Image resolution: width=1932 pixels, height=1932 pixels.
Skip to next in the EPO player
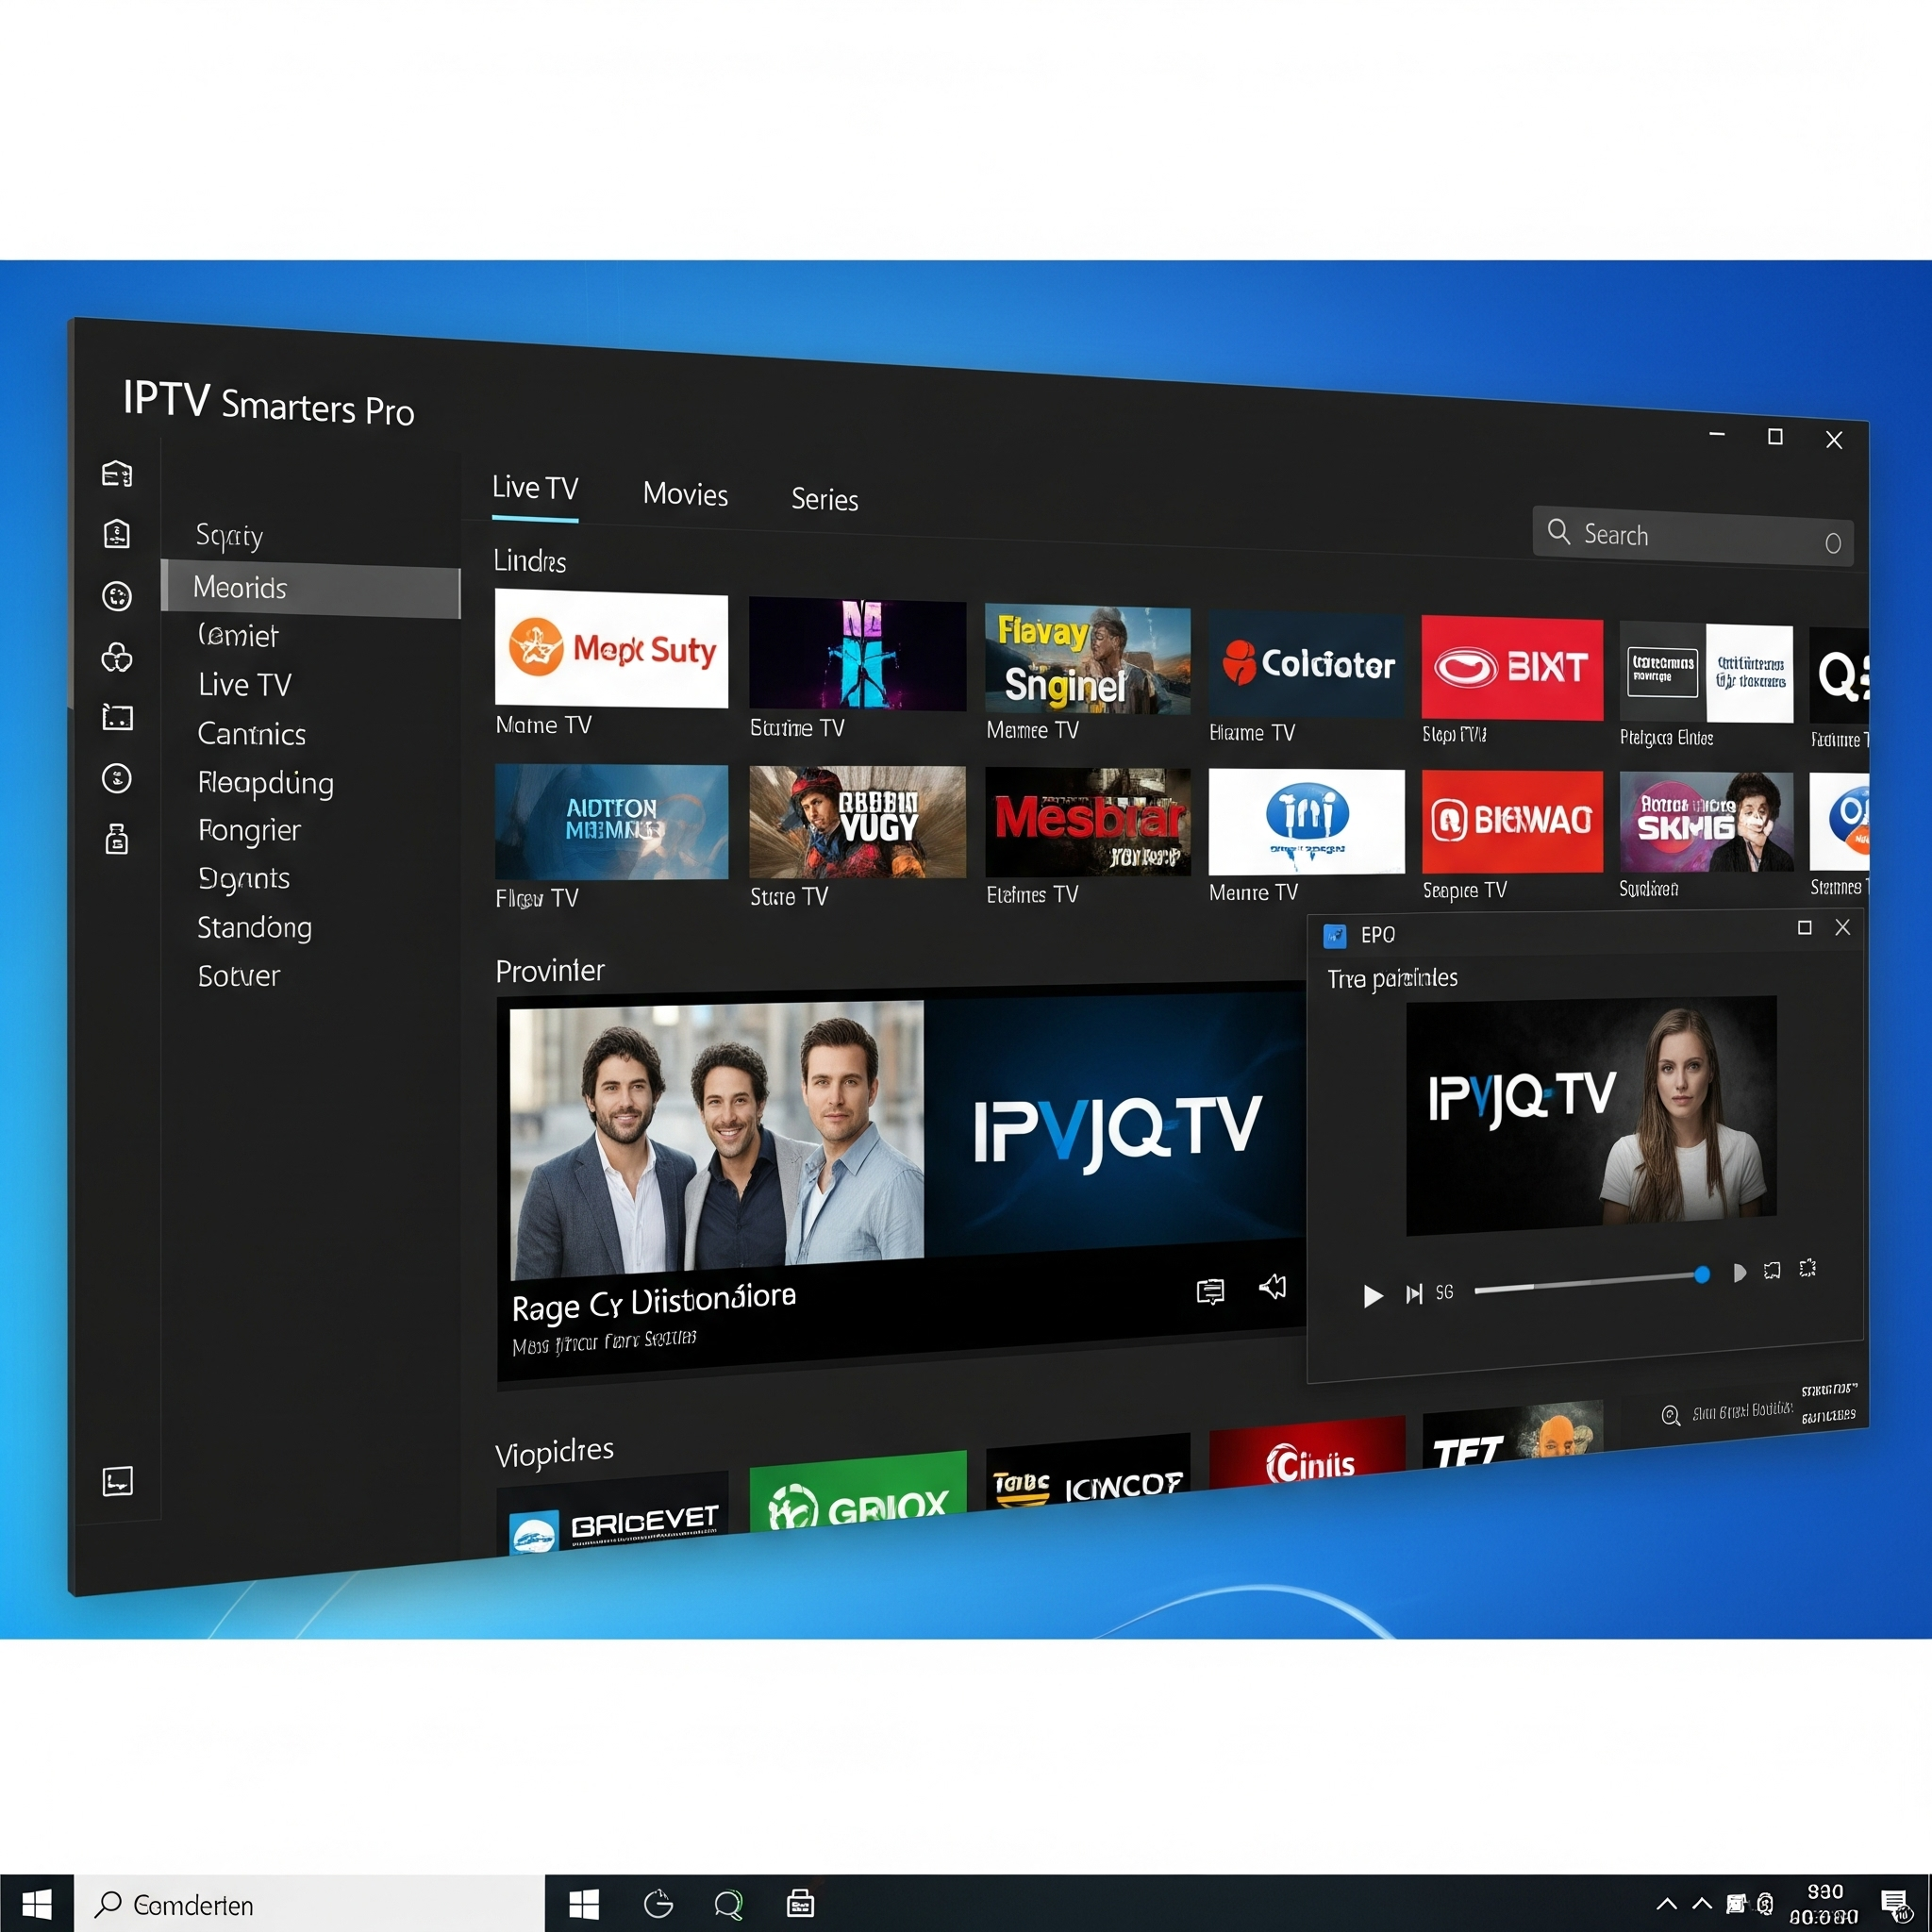coord(1413,1295)
